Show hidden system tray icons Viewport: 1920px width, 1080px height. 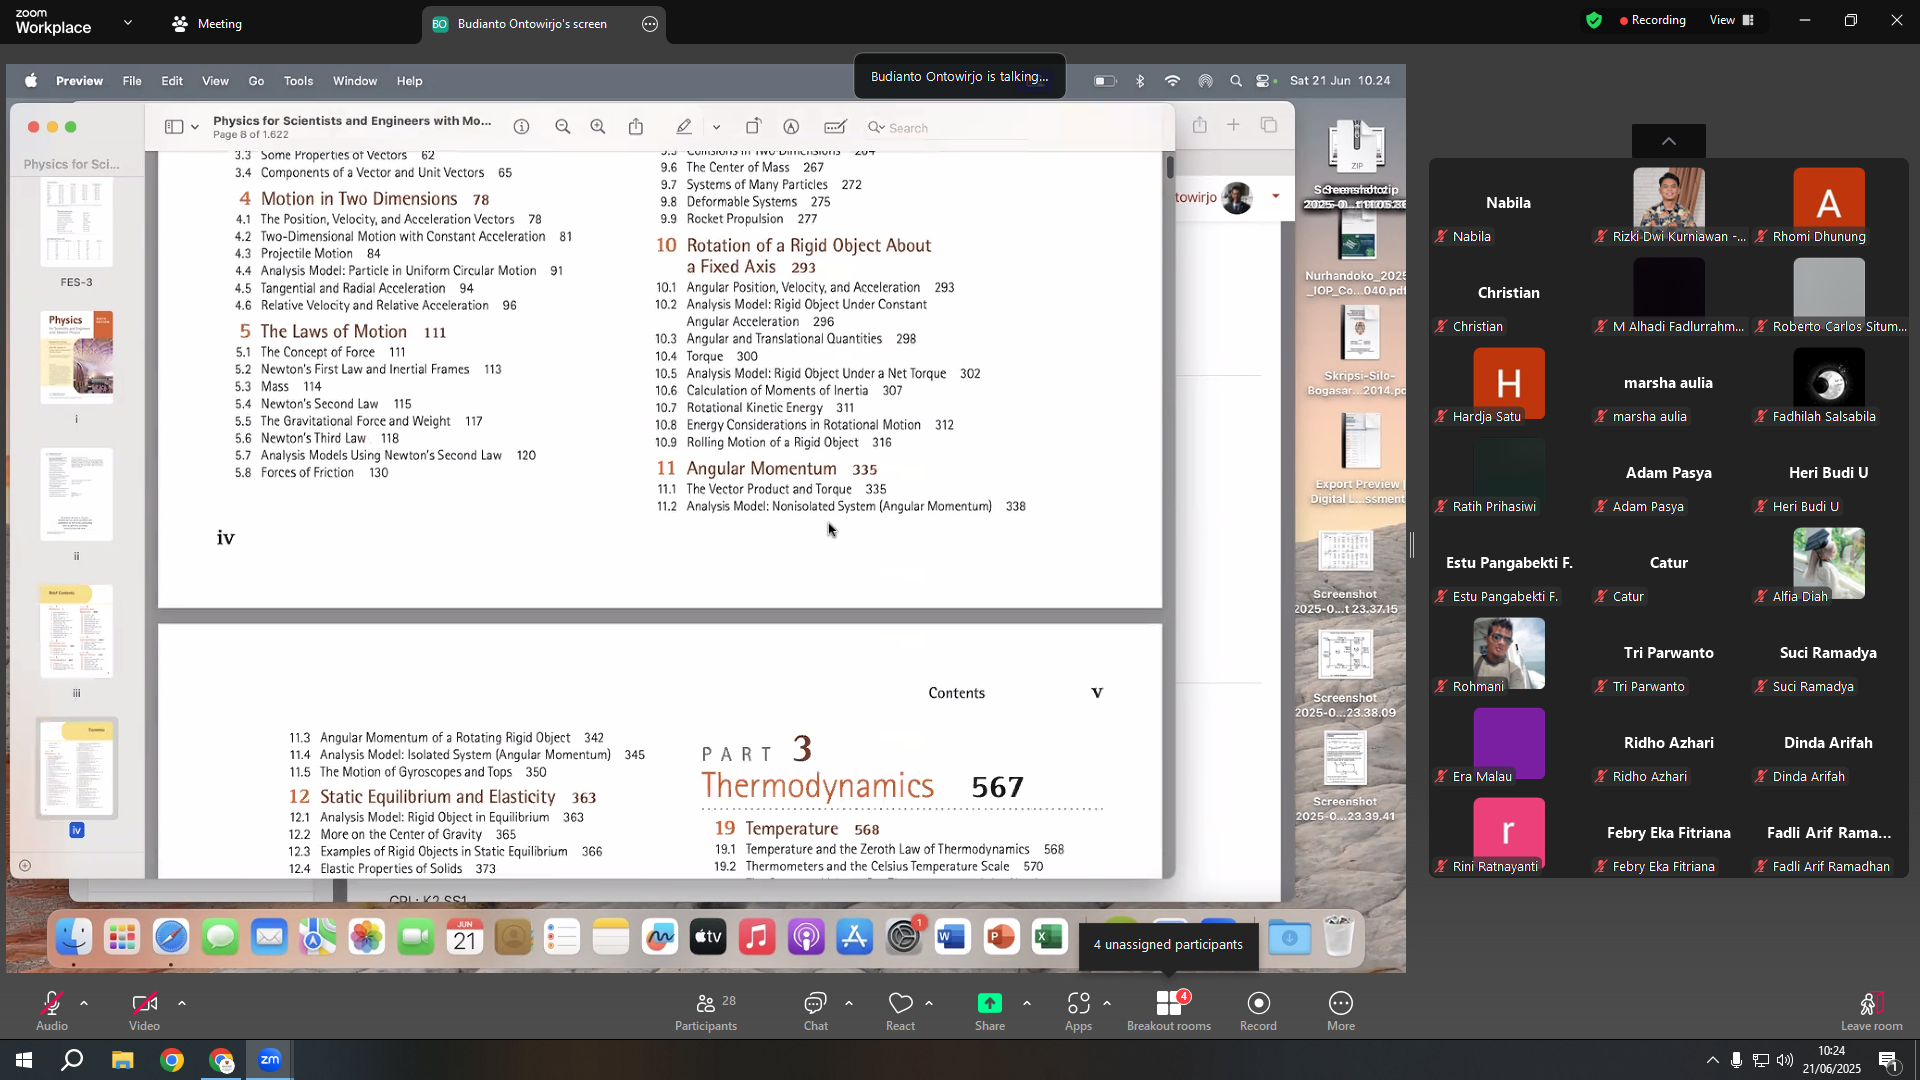point(1712,1060)
